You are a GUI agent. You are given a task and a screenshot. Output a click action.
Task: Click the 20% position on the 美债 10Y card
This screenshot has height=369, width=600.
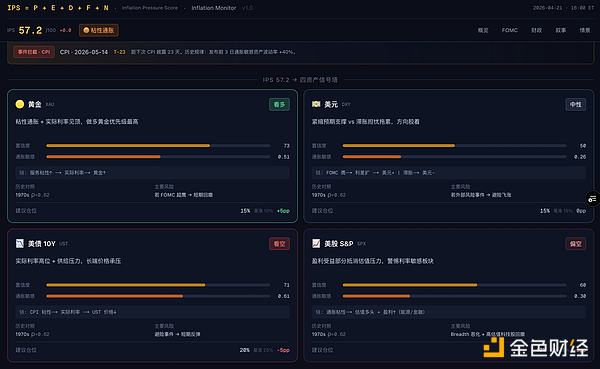pos(245,350)
